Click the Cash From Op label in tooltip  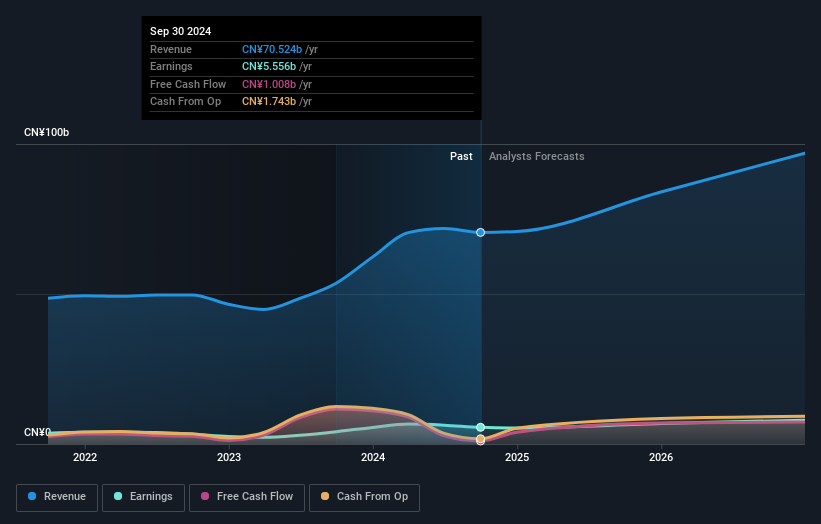pyautogui.click(x=185, y=102)
